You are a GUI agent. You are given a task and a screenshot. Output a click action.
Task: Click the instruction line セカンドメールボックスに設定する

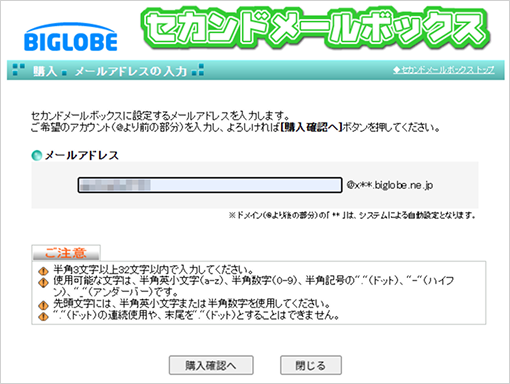coord(160,116)
